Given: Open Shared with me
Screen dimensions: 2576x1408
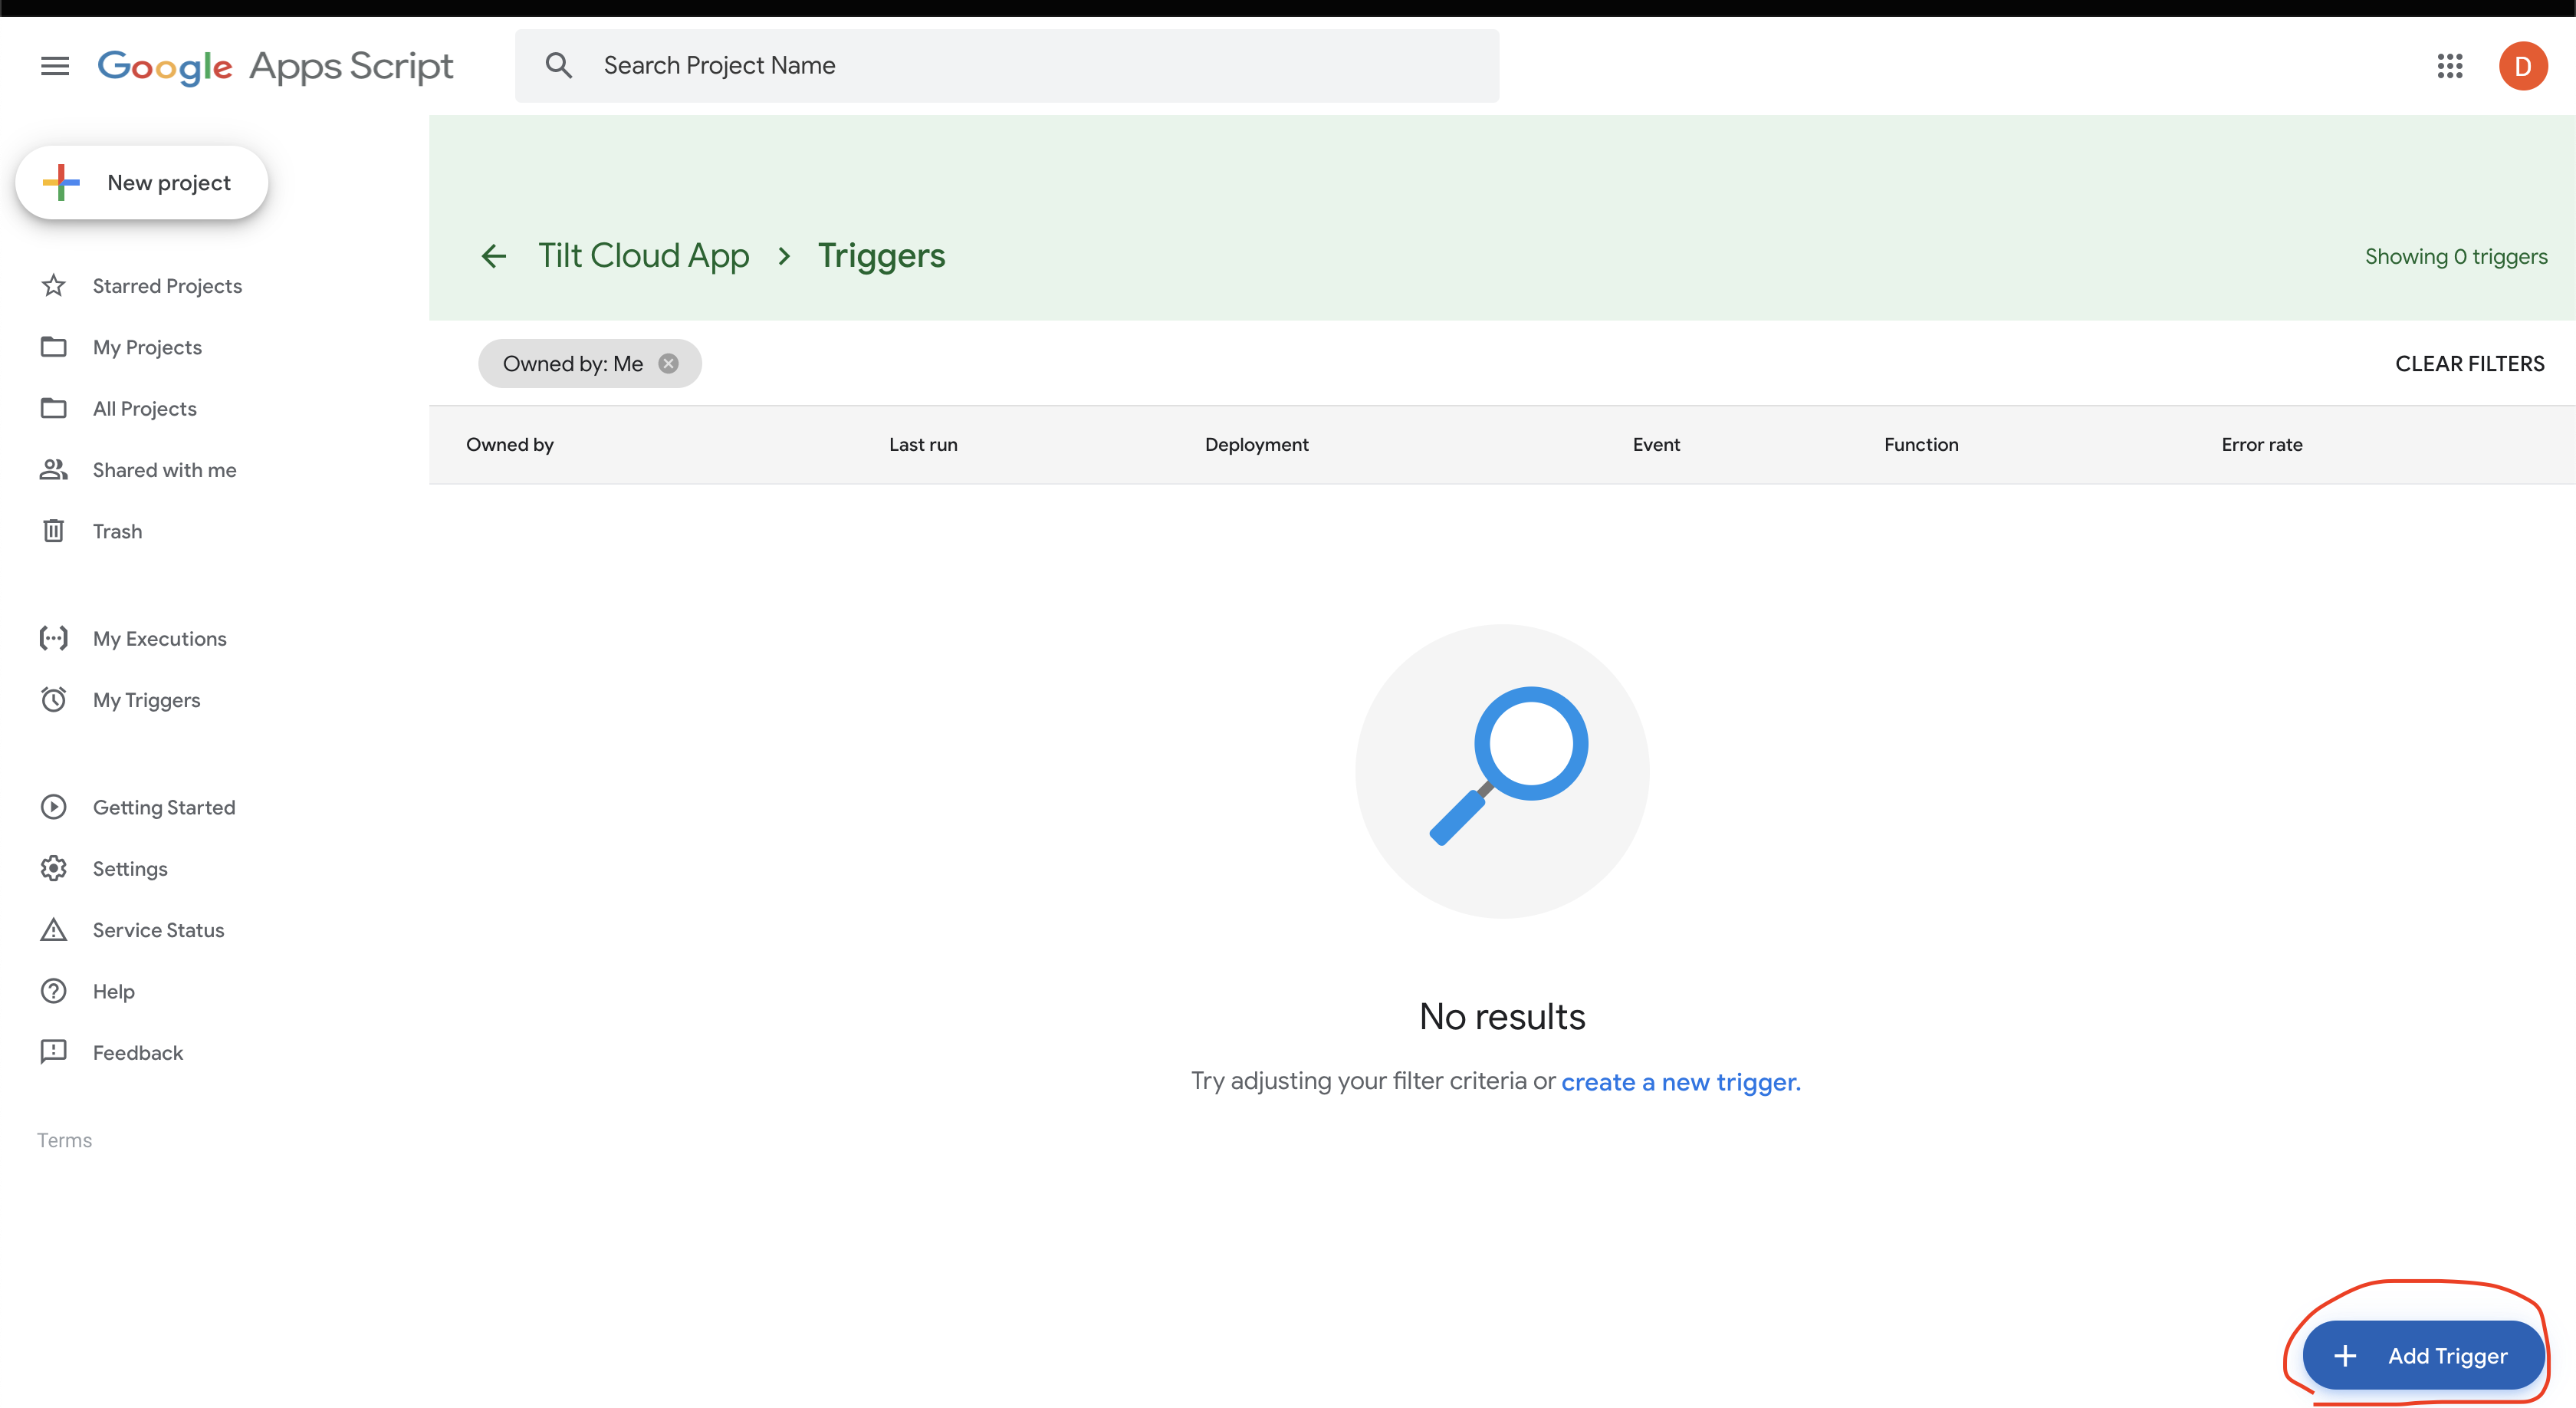Looking at the screenshot, I should (165, 470).
